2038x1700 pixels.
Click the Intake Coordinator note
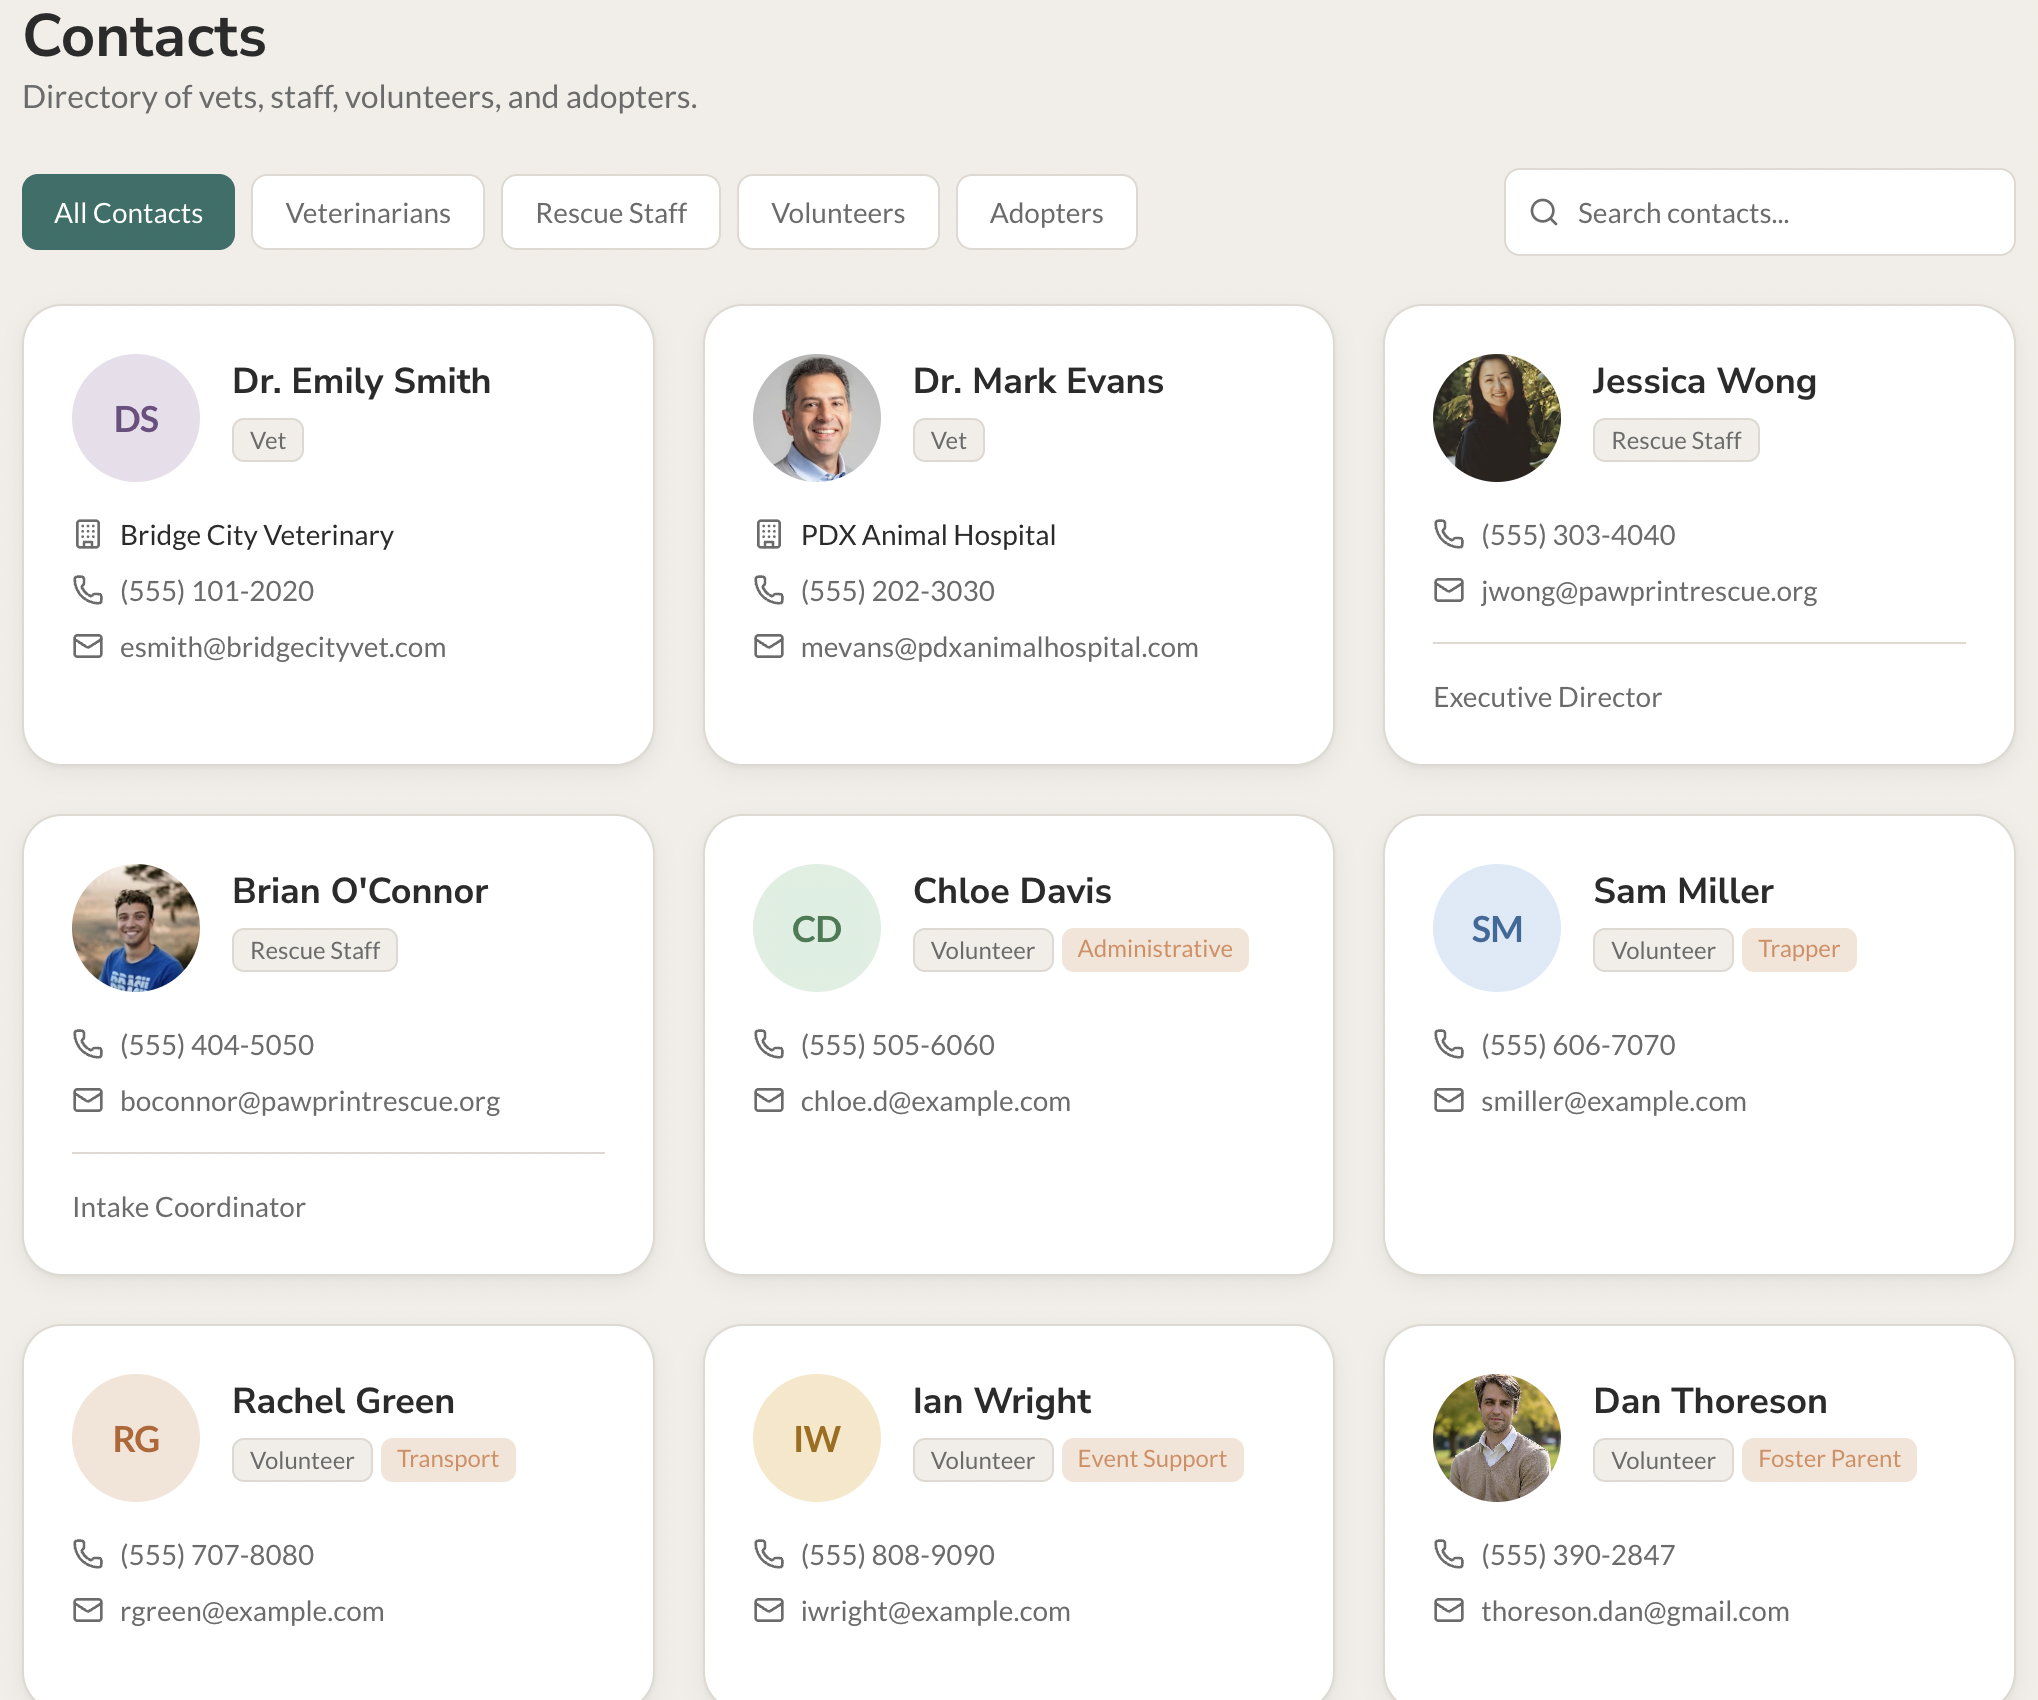[189, 1207]
